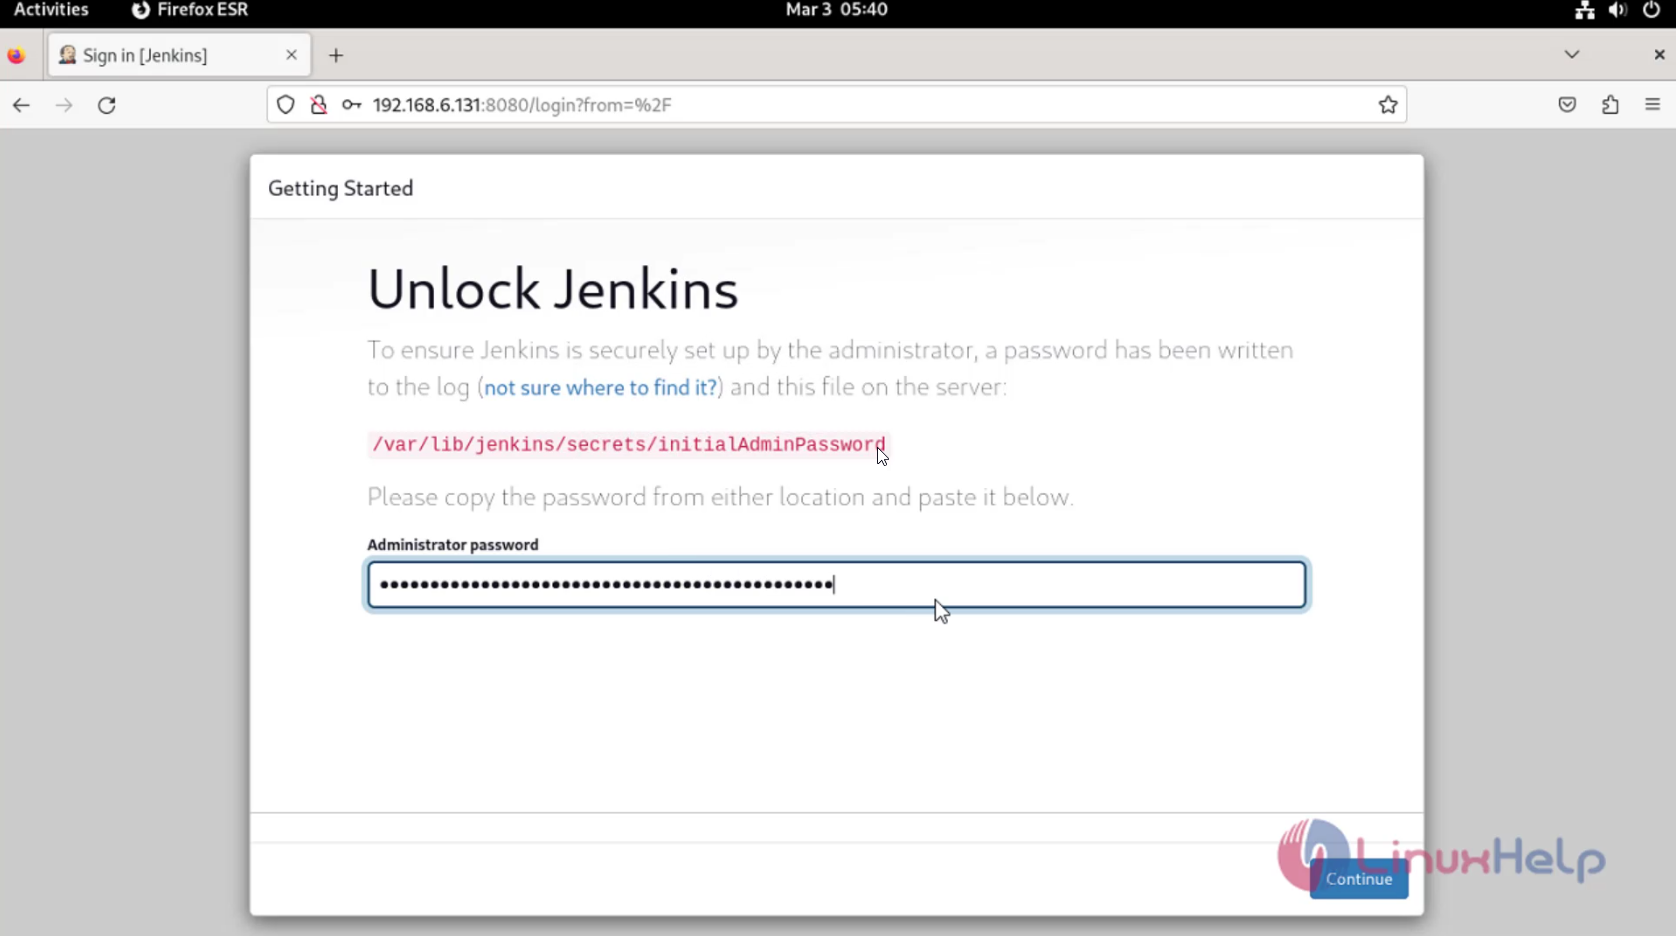The width and height of the screenshot is (1676, 936).
Task: Go back to the previous page
Action: 21,105
